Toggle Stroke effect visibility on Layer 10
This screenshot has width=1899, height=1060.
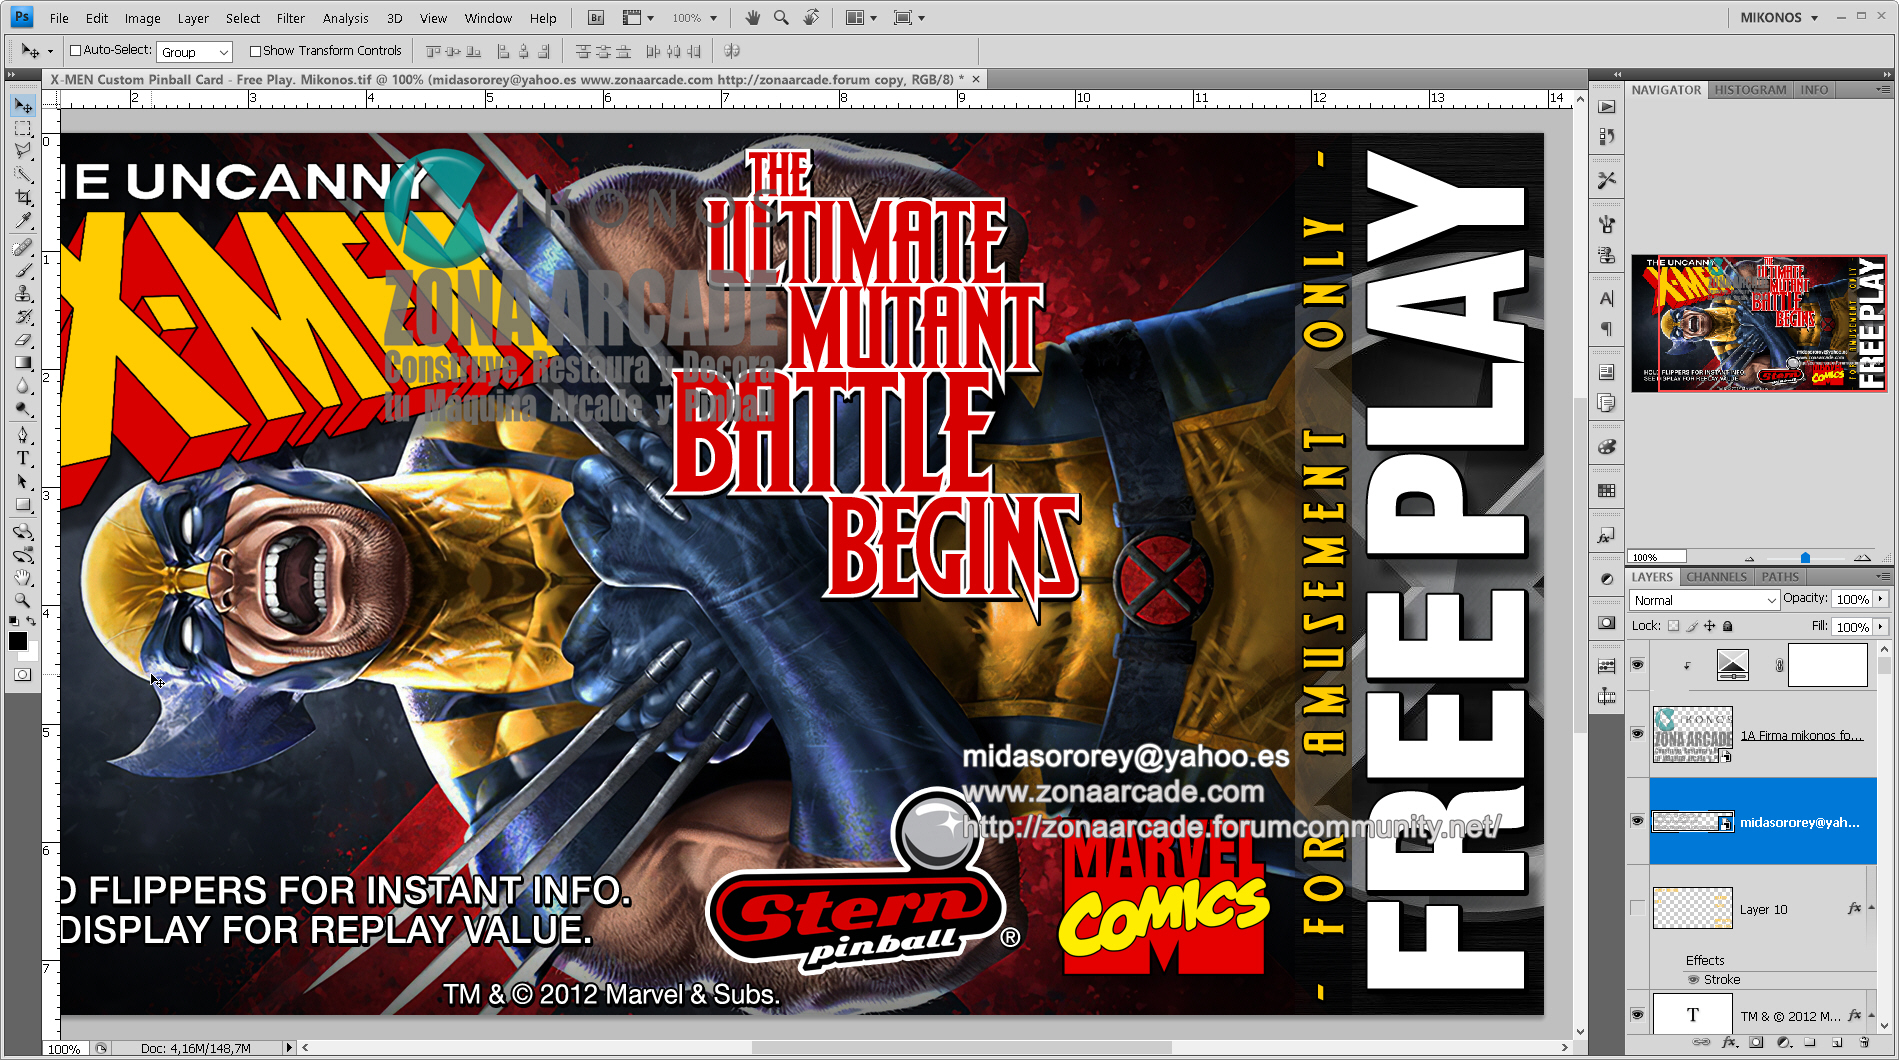point(1693,980)
